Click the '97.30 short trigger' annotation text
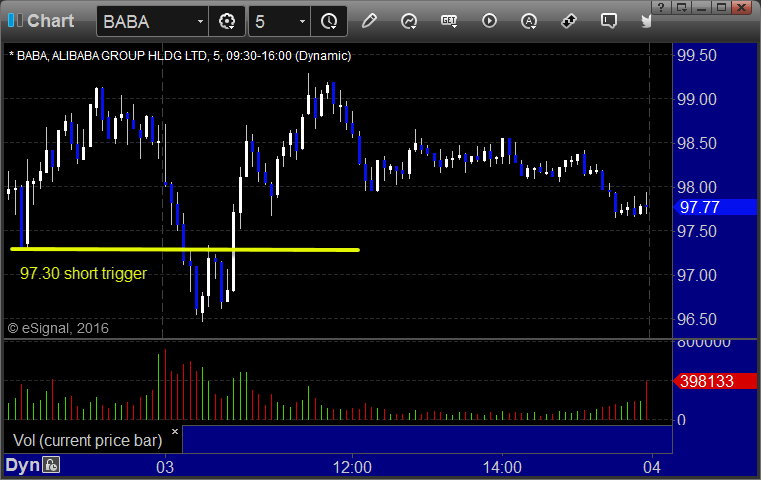 point(83,273)
